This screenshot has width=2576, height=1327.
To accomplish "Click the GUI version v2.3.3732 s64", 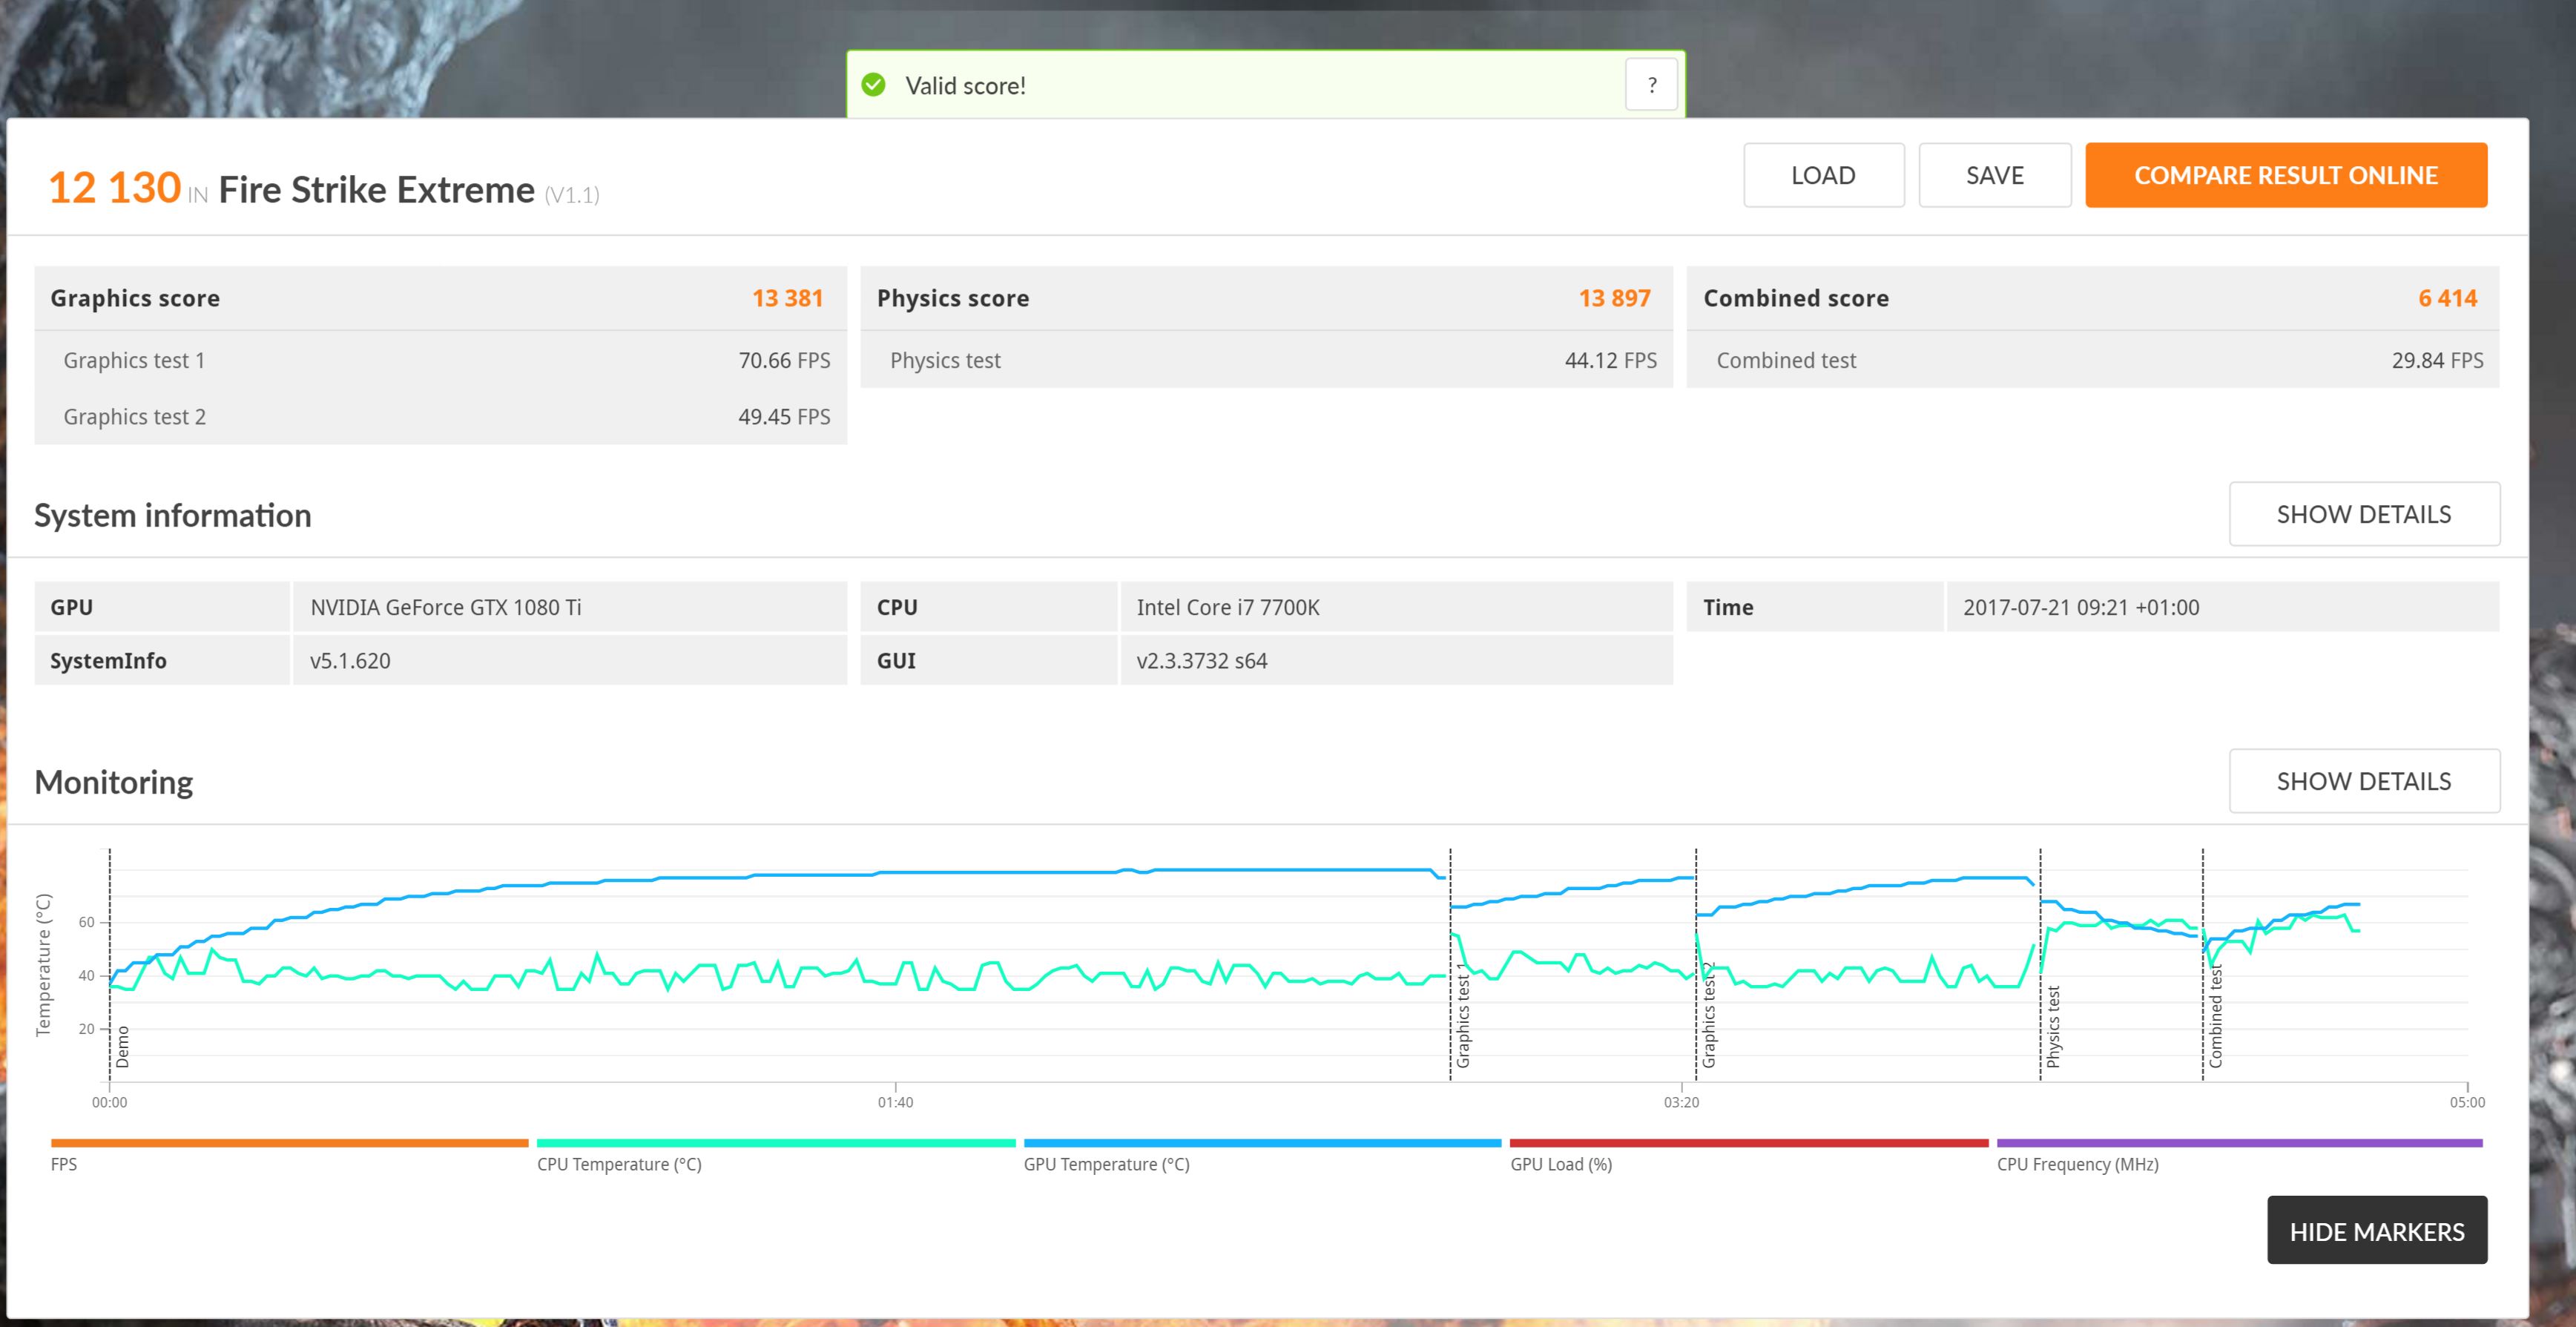I will pyautogui.click(x=1396, y=660).
